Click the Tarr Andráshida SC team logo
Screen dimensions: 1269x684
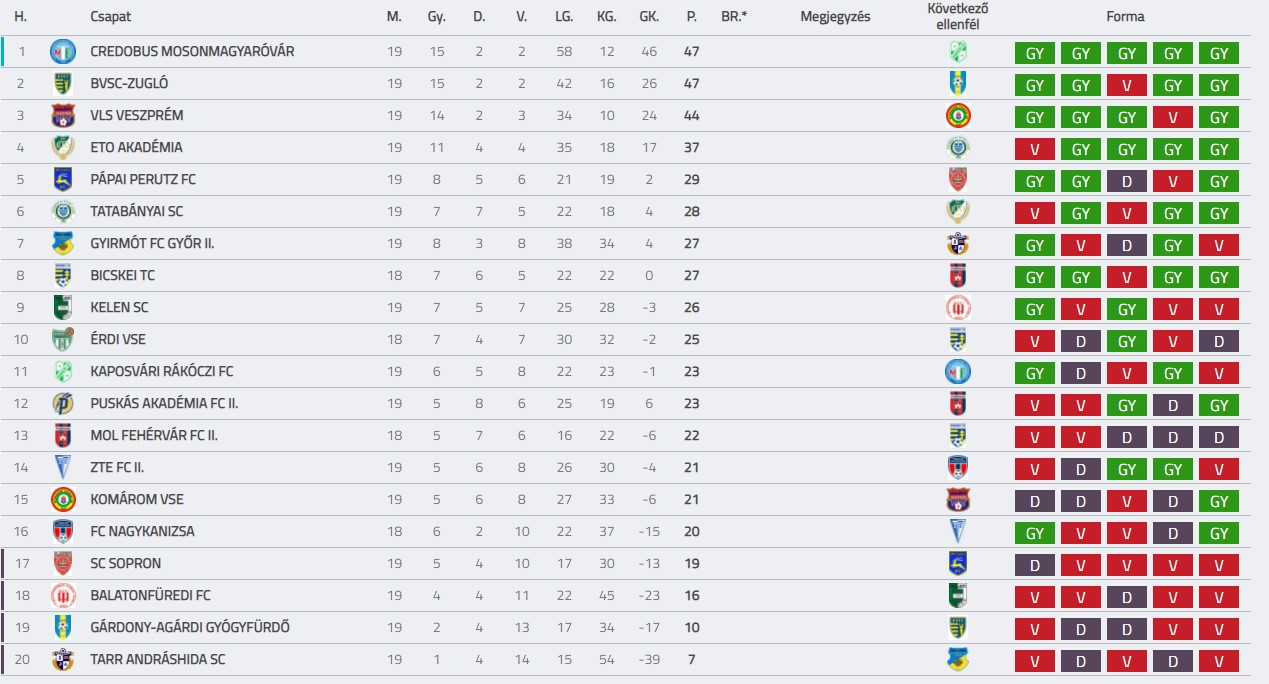click(x=63, y=659)
